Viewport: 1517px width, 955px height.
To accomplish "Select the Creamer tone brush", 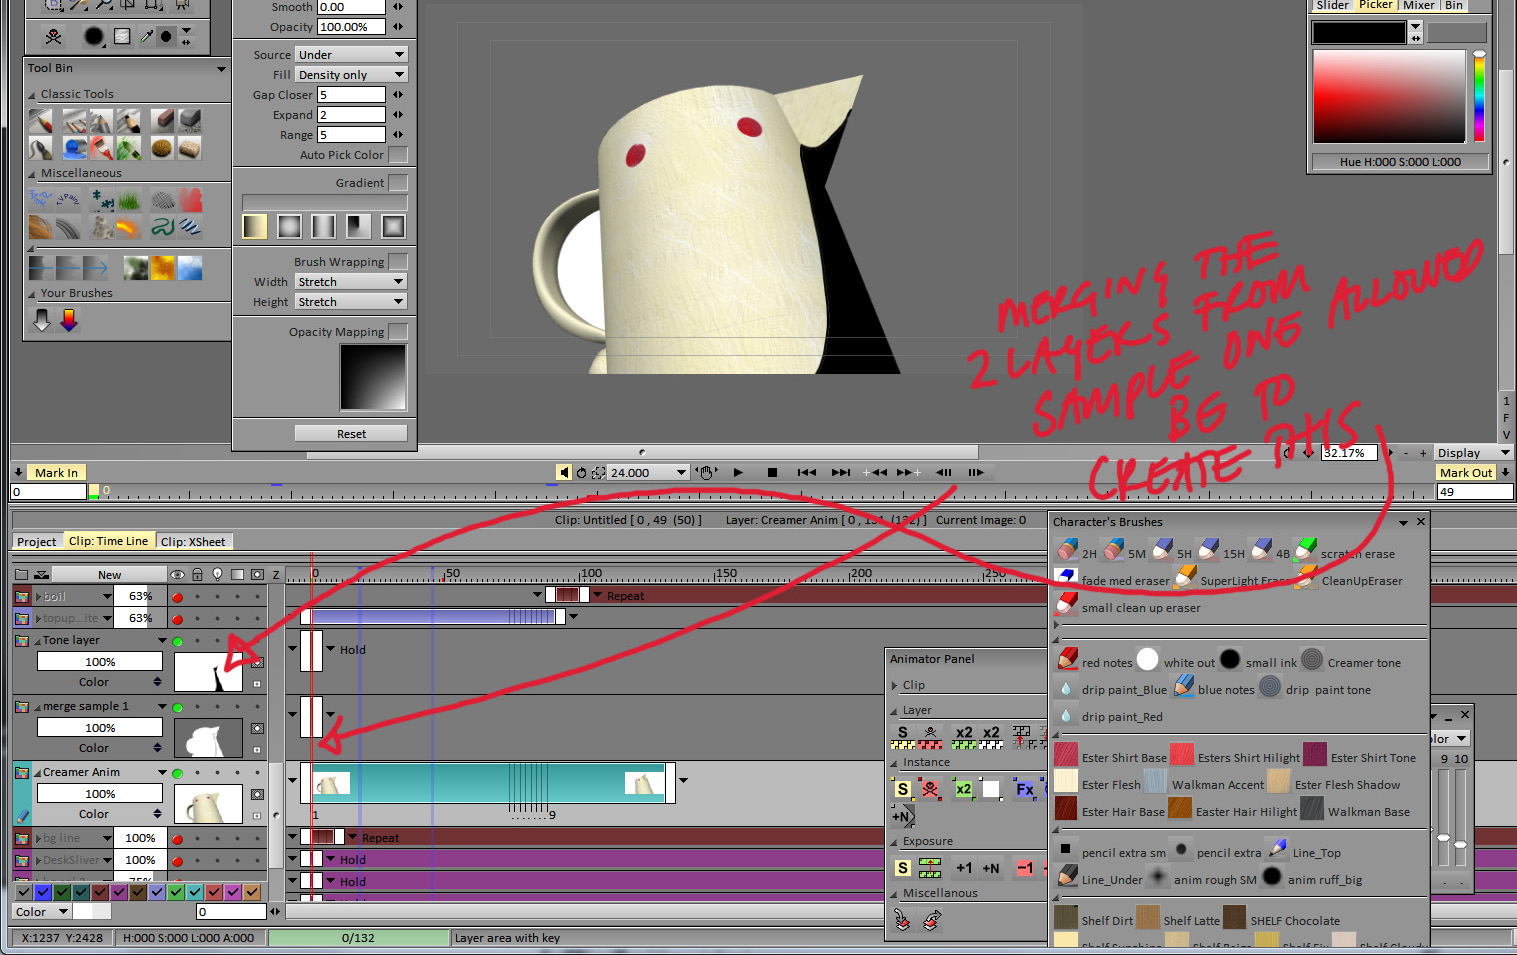I will (x=1312, y=660).
